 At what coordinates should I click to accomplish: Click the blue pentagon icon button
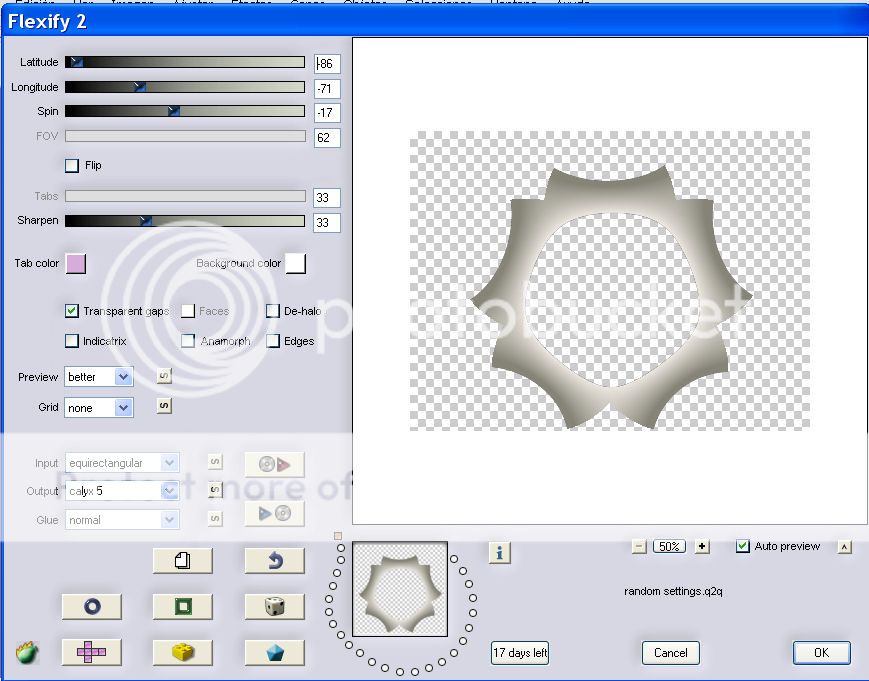click(274, 652)
